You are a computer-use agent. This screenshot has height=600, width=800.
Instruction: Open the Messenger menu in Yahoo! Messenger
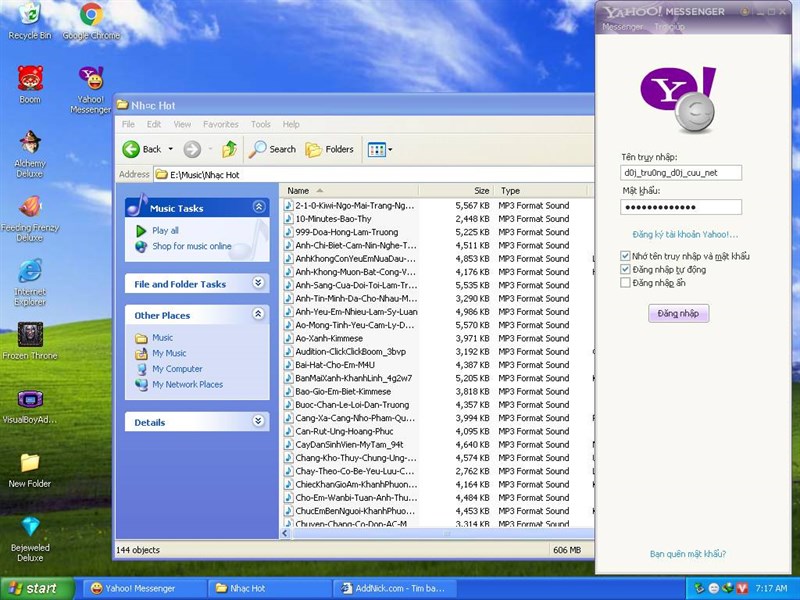[x=622, y=27]
